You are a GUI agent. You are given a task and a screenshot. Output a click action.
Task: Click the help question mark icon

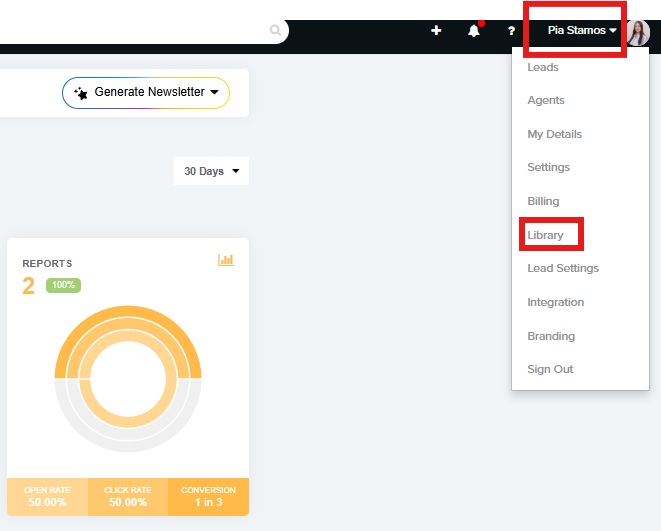point(511,31)
